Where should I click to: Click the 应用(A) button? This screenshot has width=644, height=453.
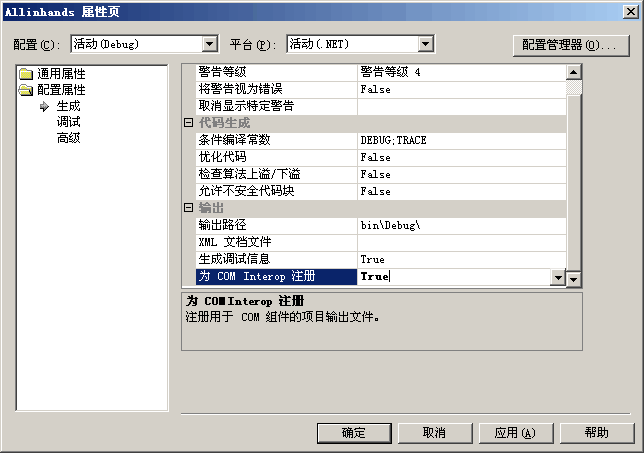click(x=516, y=433)
